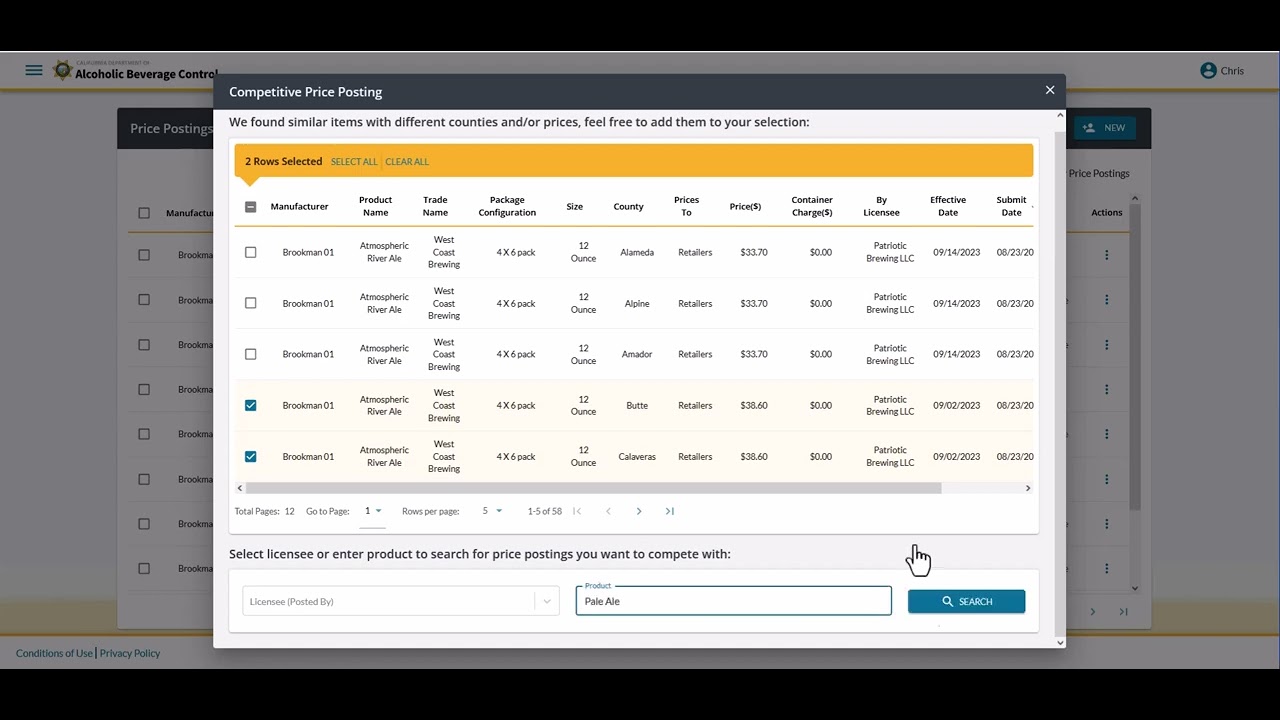Viewport: 1280px width, 720px height.
Task: Click the Clear All link
Action: [407, 161]
